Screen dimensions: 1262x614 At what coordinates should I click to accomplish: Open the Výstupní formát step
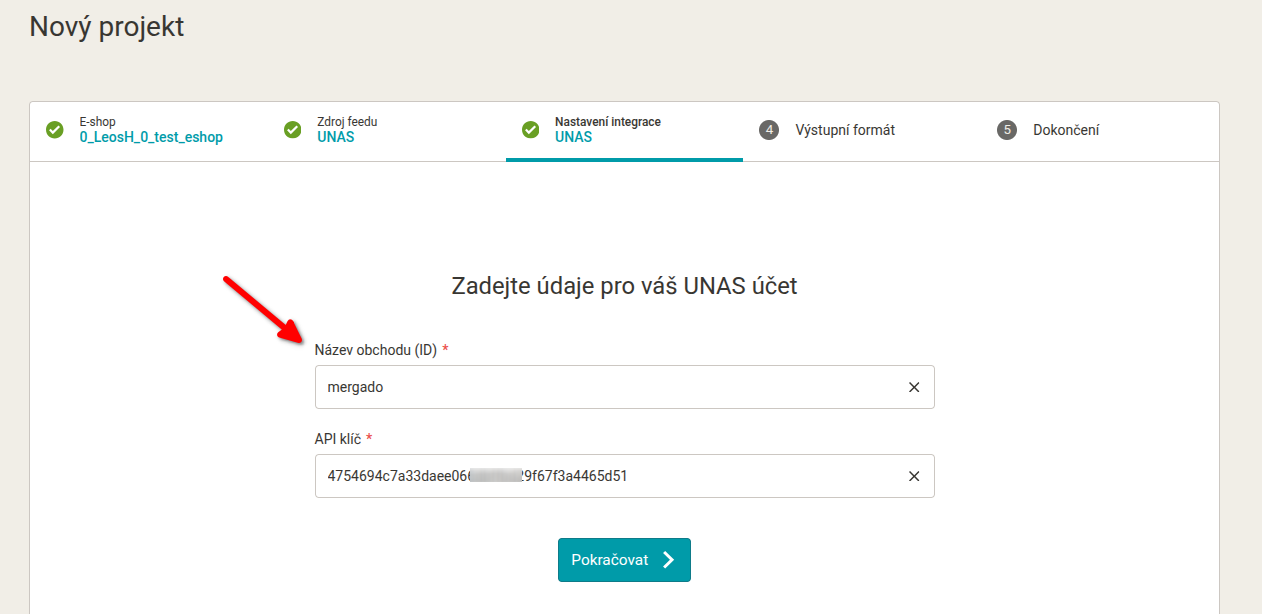(845, 130)
